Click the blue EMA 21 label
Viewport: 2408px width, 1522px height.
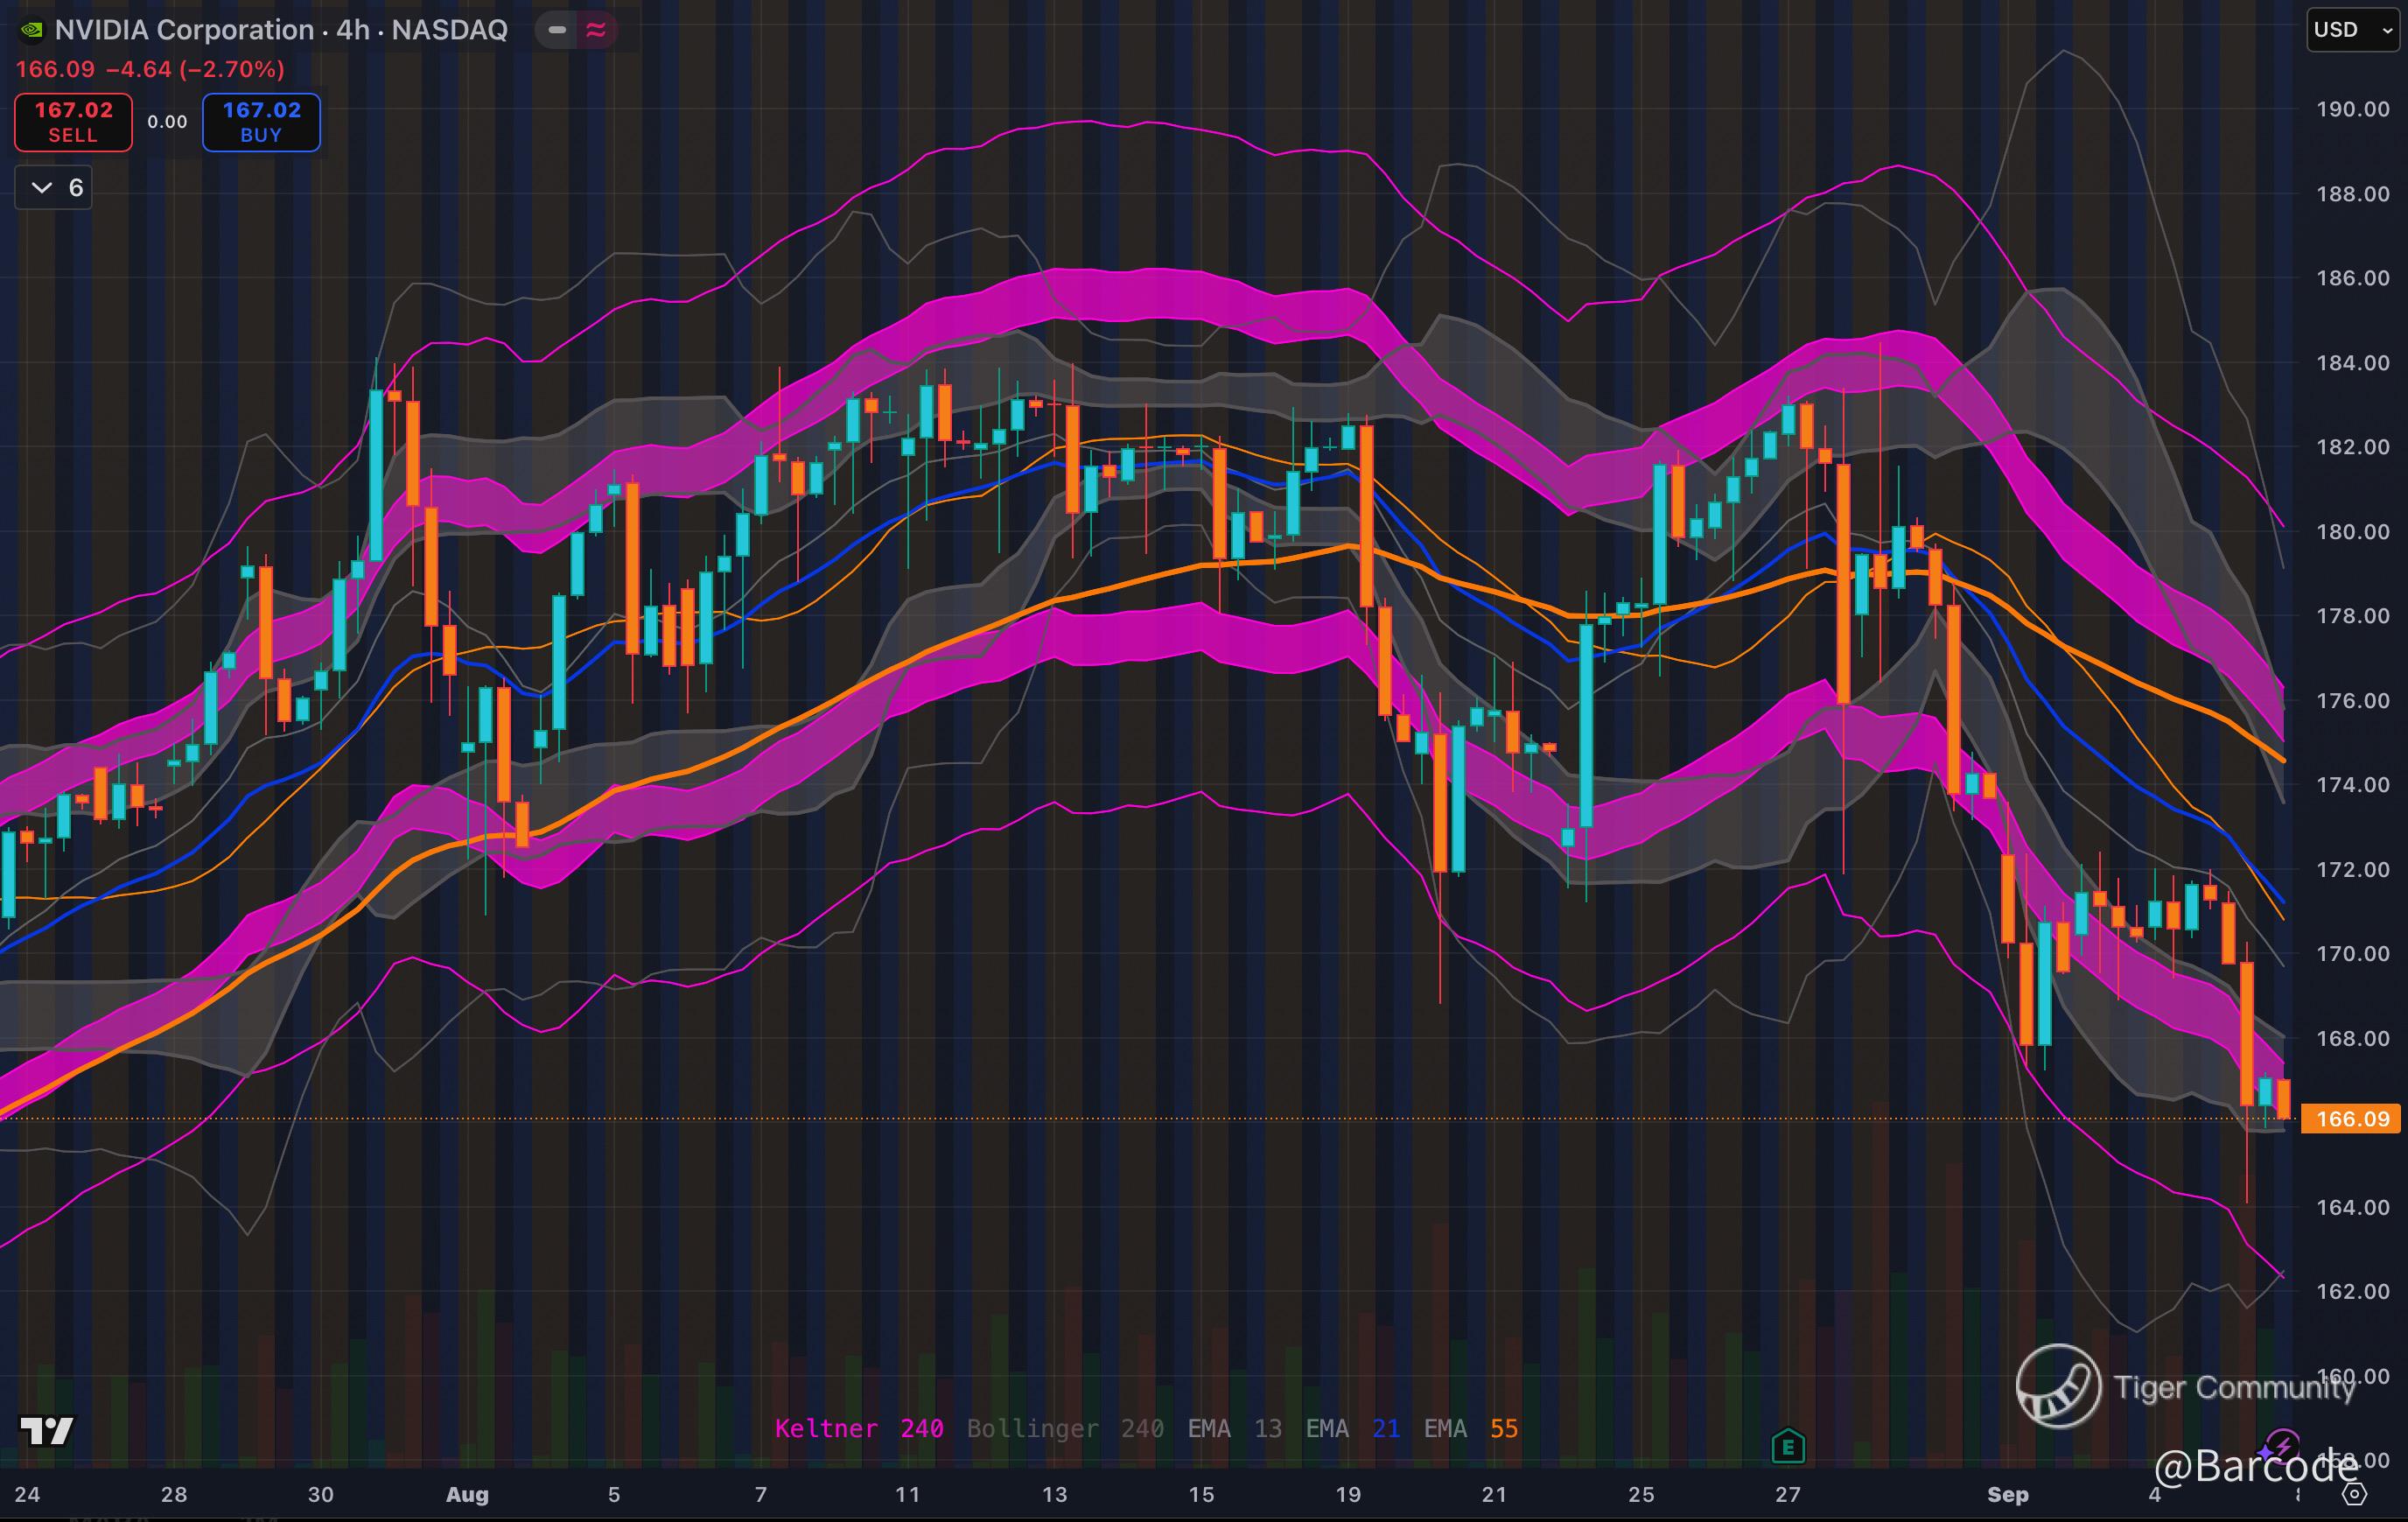1352,1428
